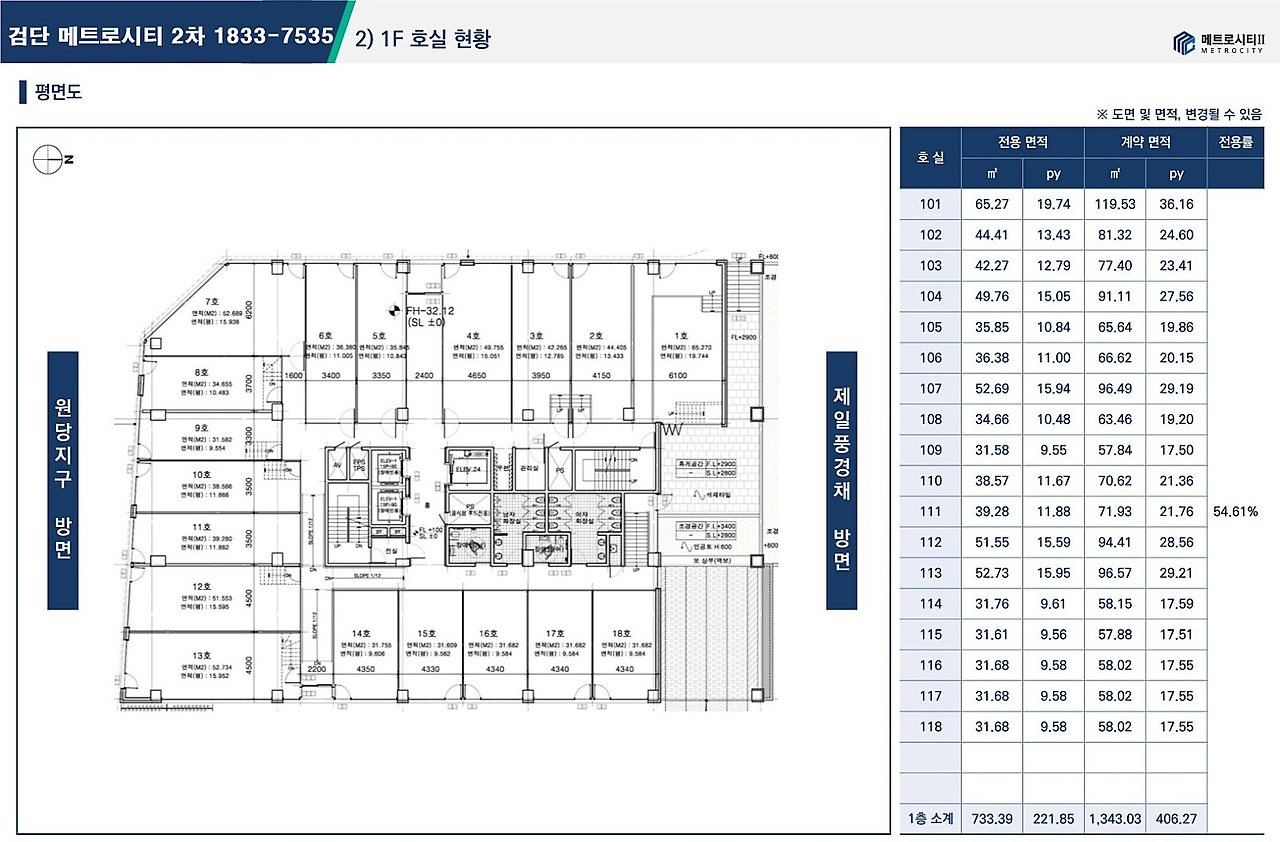Click the 호실 column header

tap(930, 158)
